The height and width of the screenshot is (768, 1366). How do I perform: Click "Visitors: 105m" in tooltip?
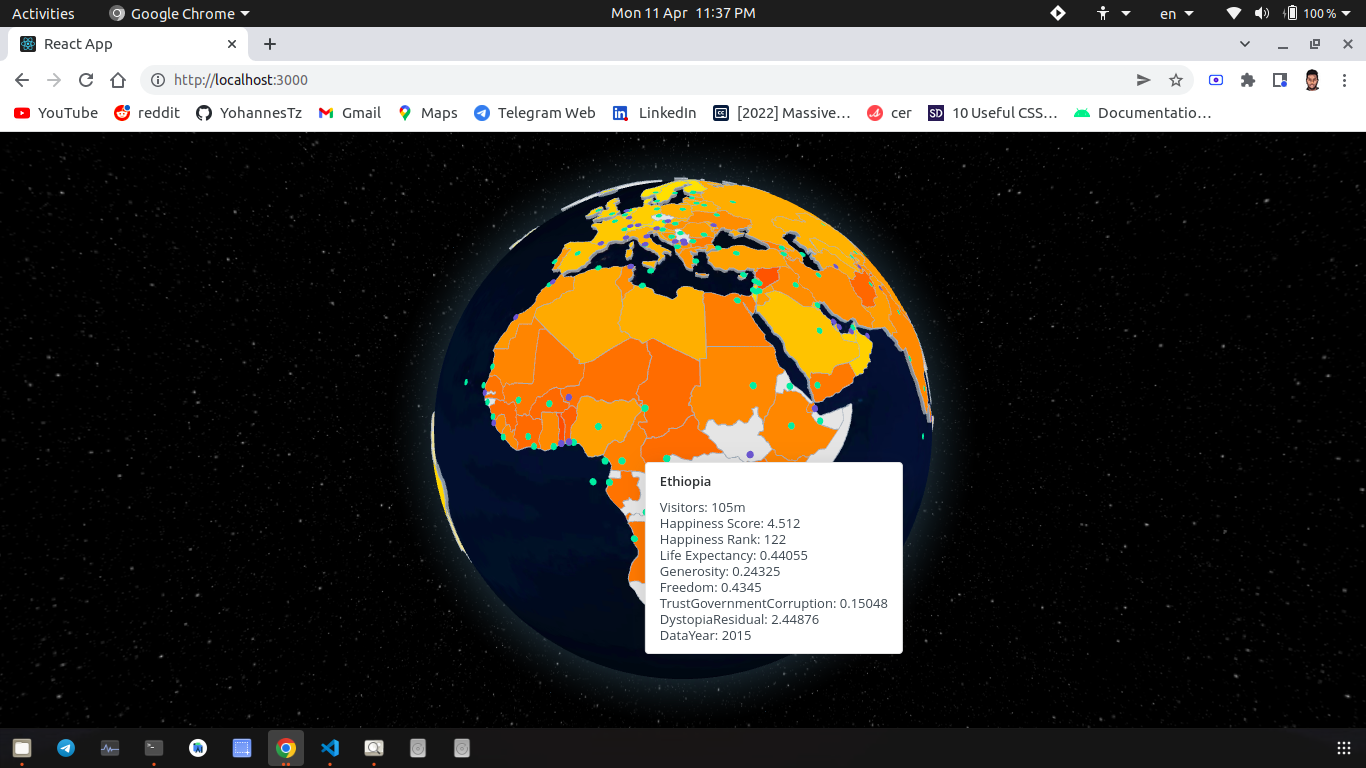[702, 507]
